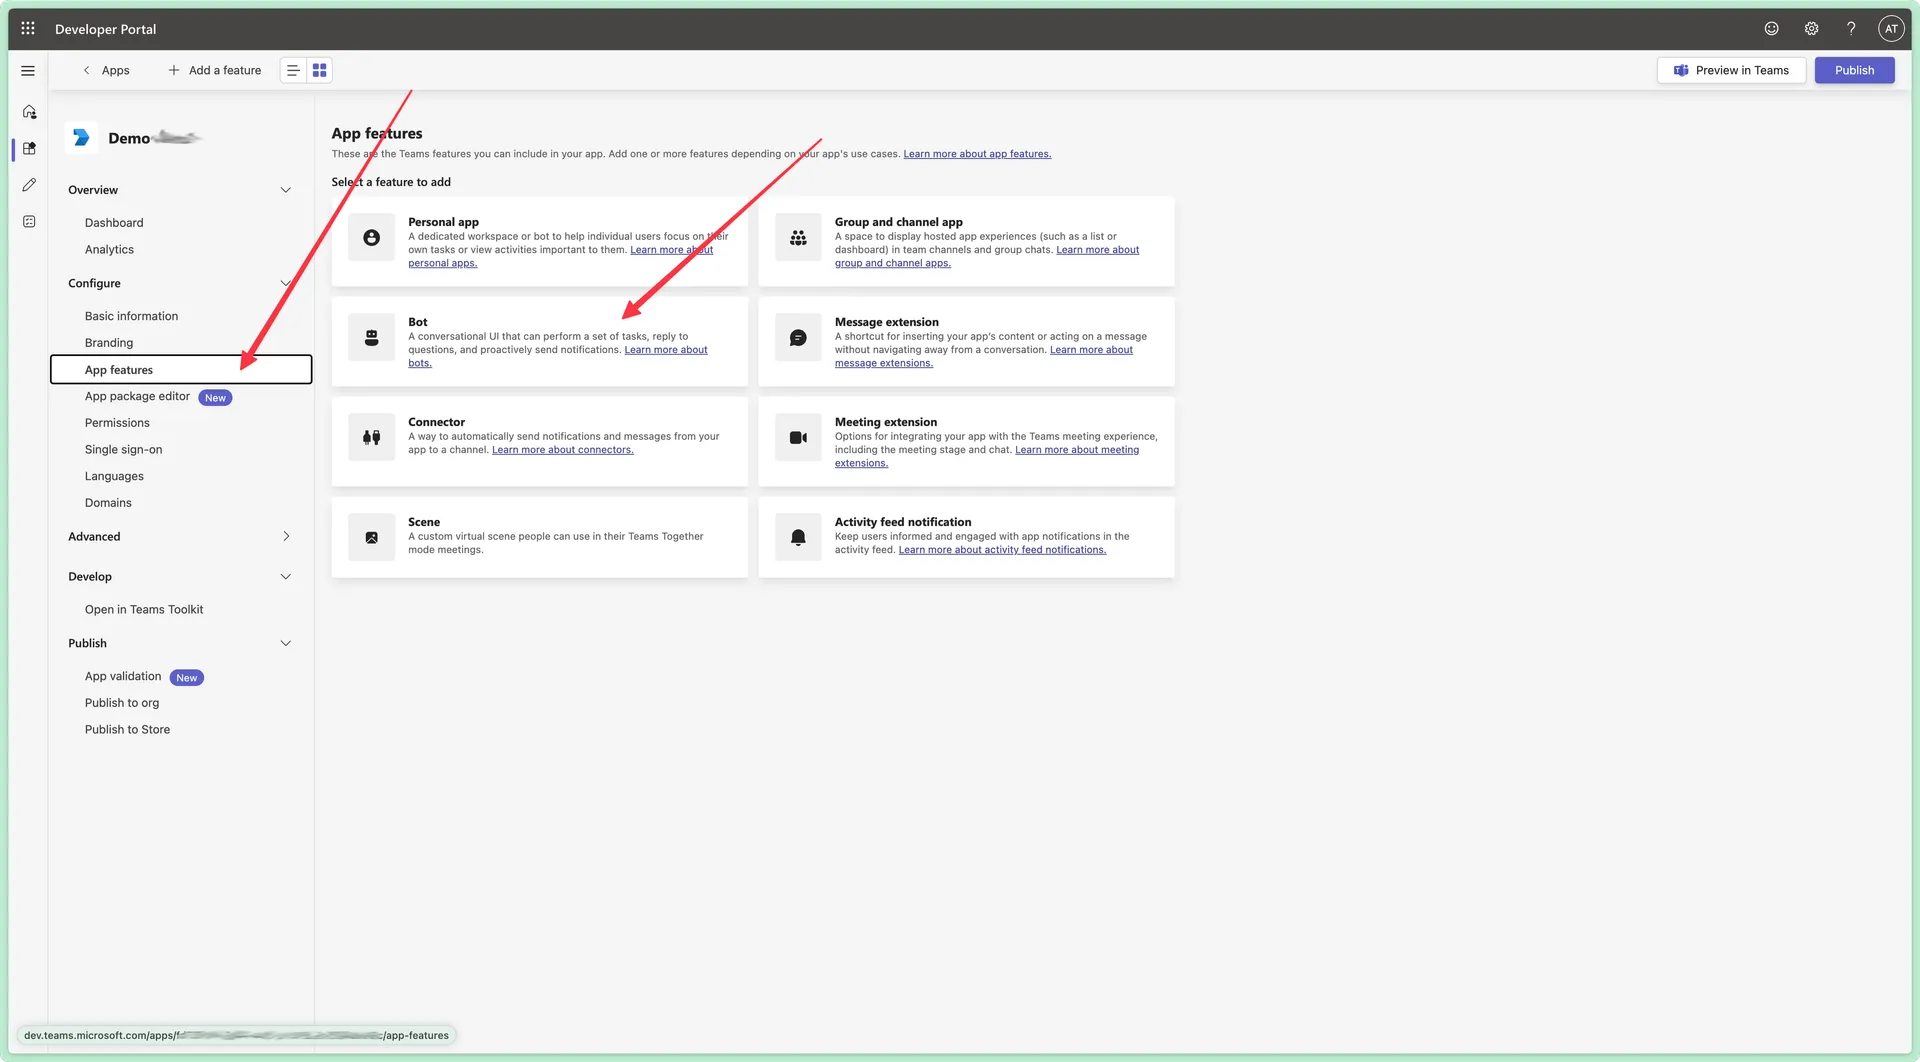Click the Scene card title
This screenshot has width=1920, height=1062.
pos(424,522)
